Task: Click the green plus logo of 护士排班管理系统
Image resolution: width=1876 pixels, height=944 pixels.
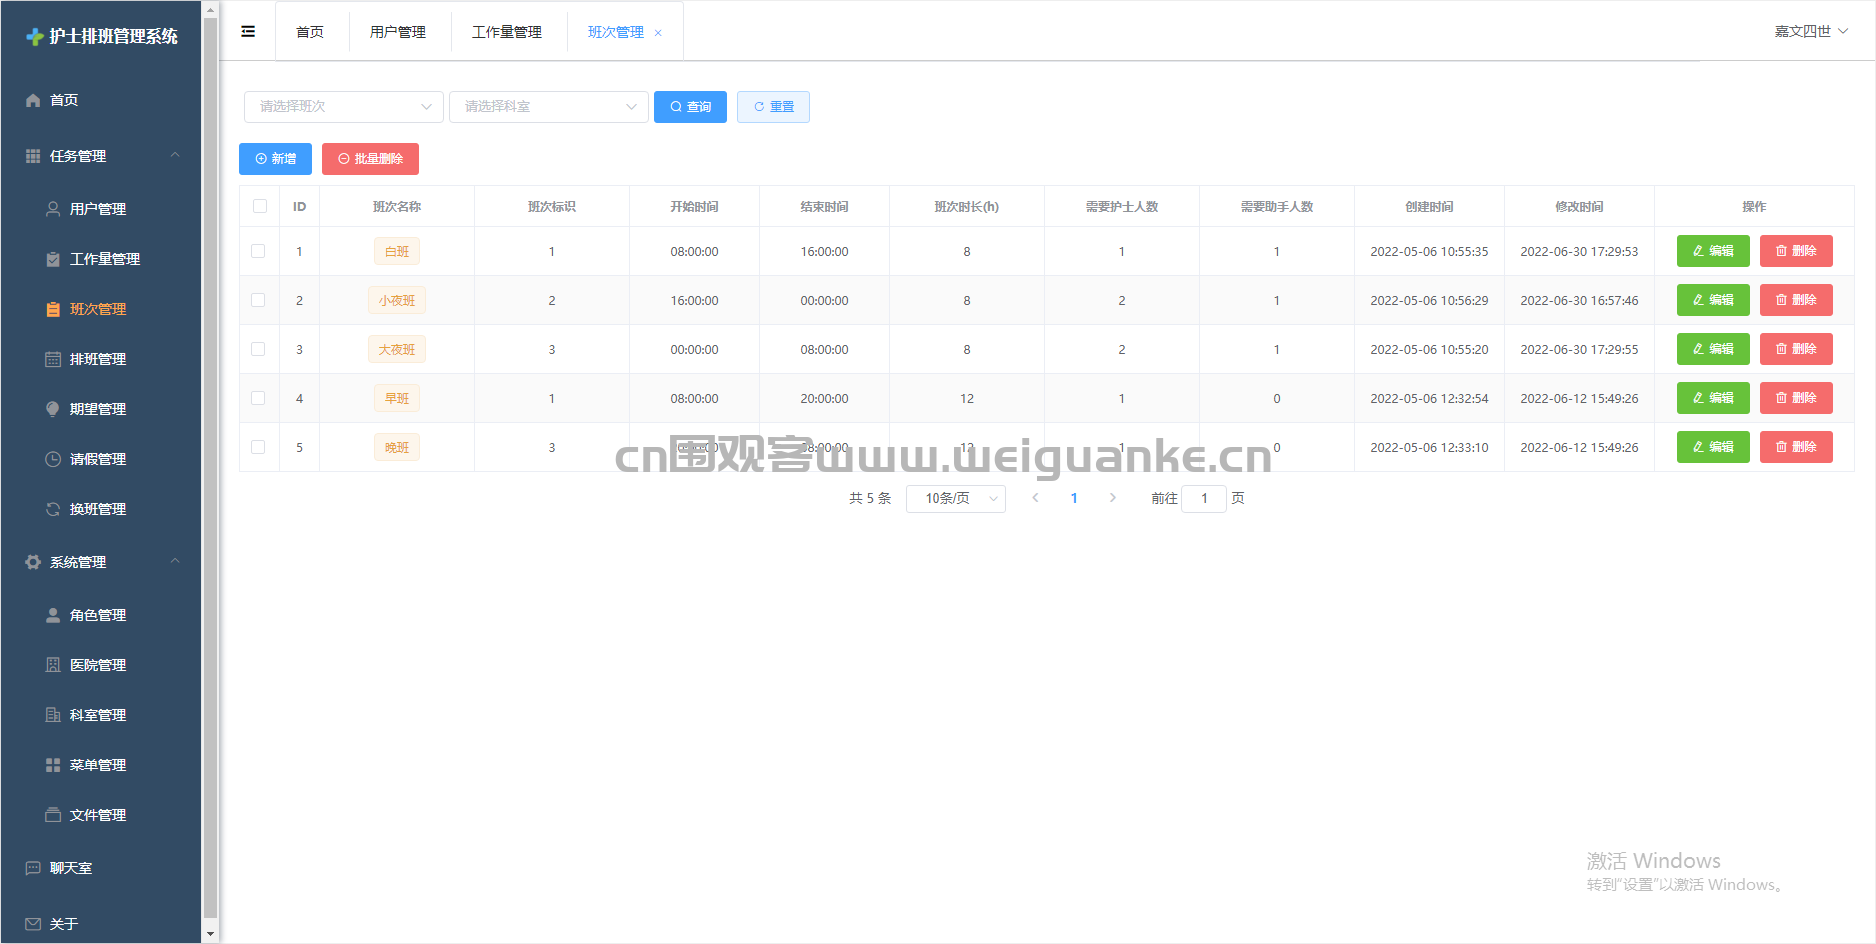Action: click(35, 37)
